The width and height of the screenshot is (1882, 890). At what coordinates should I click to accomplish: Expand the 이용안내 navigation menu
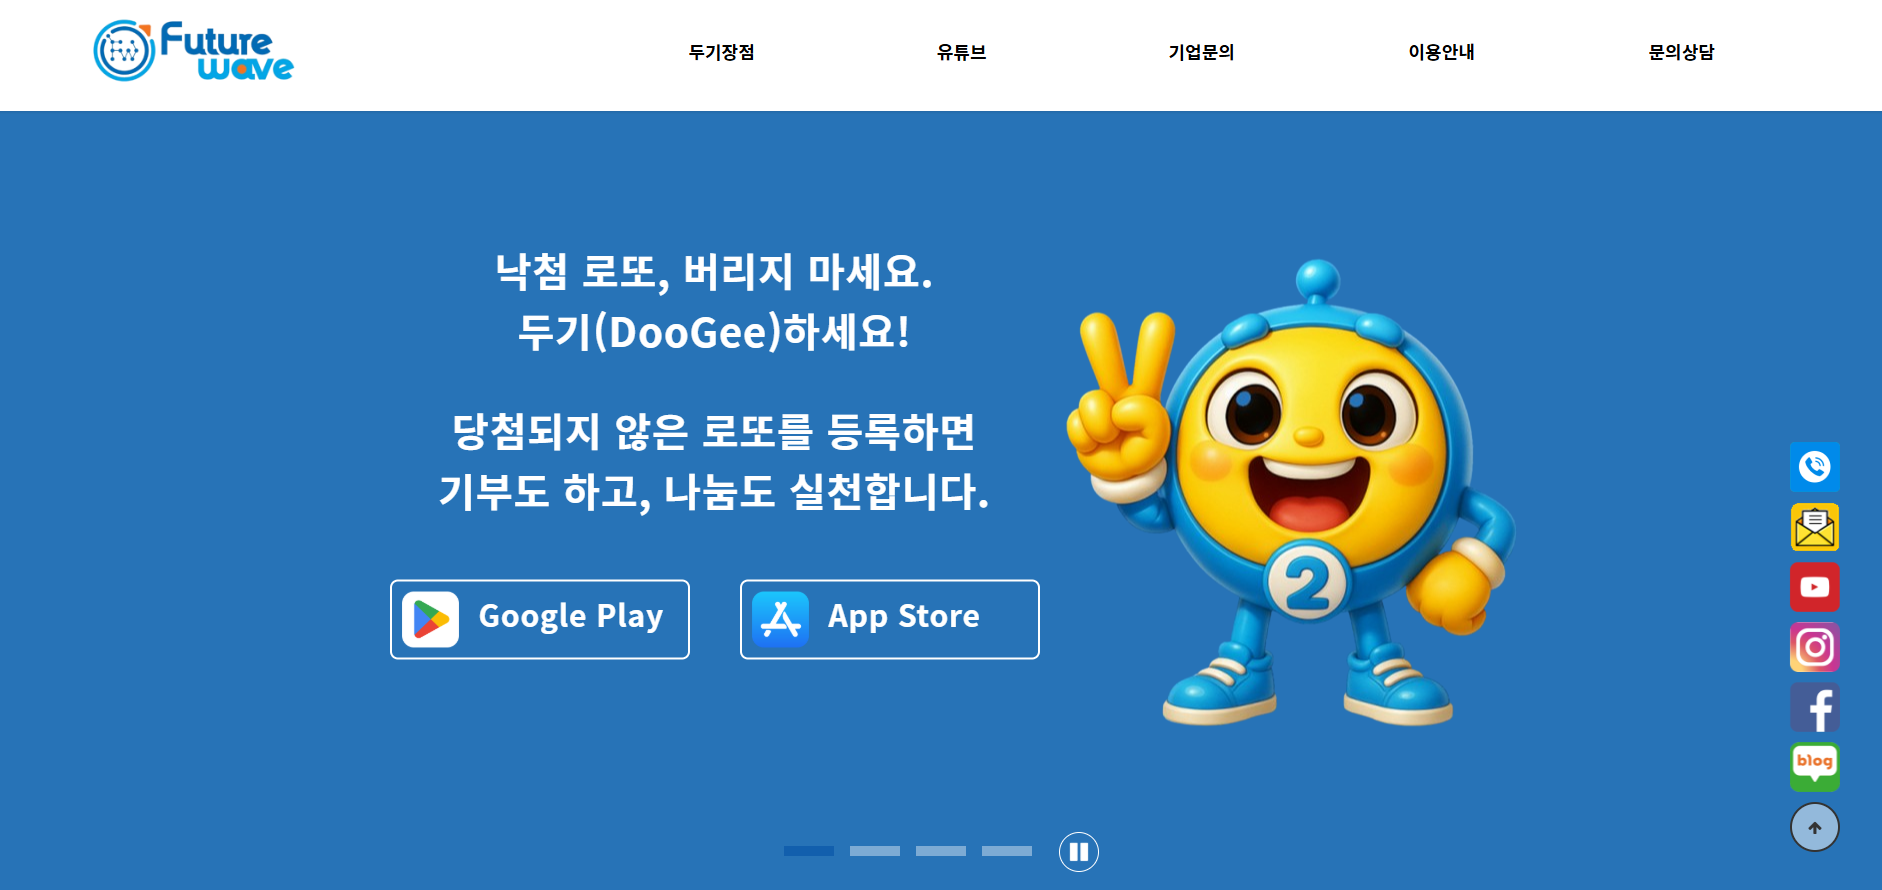[1441, 52]
